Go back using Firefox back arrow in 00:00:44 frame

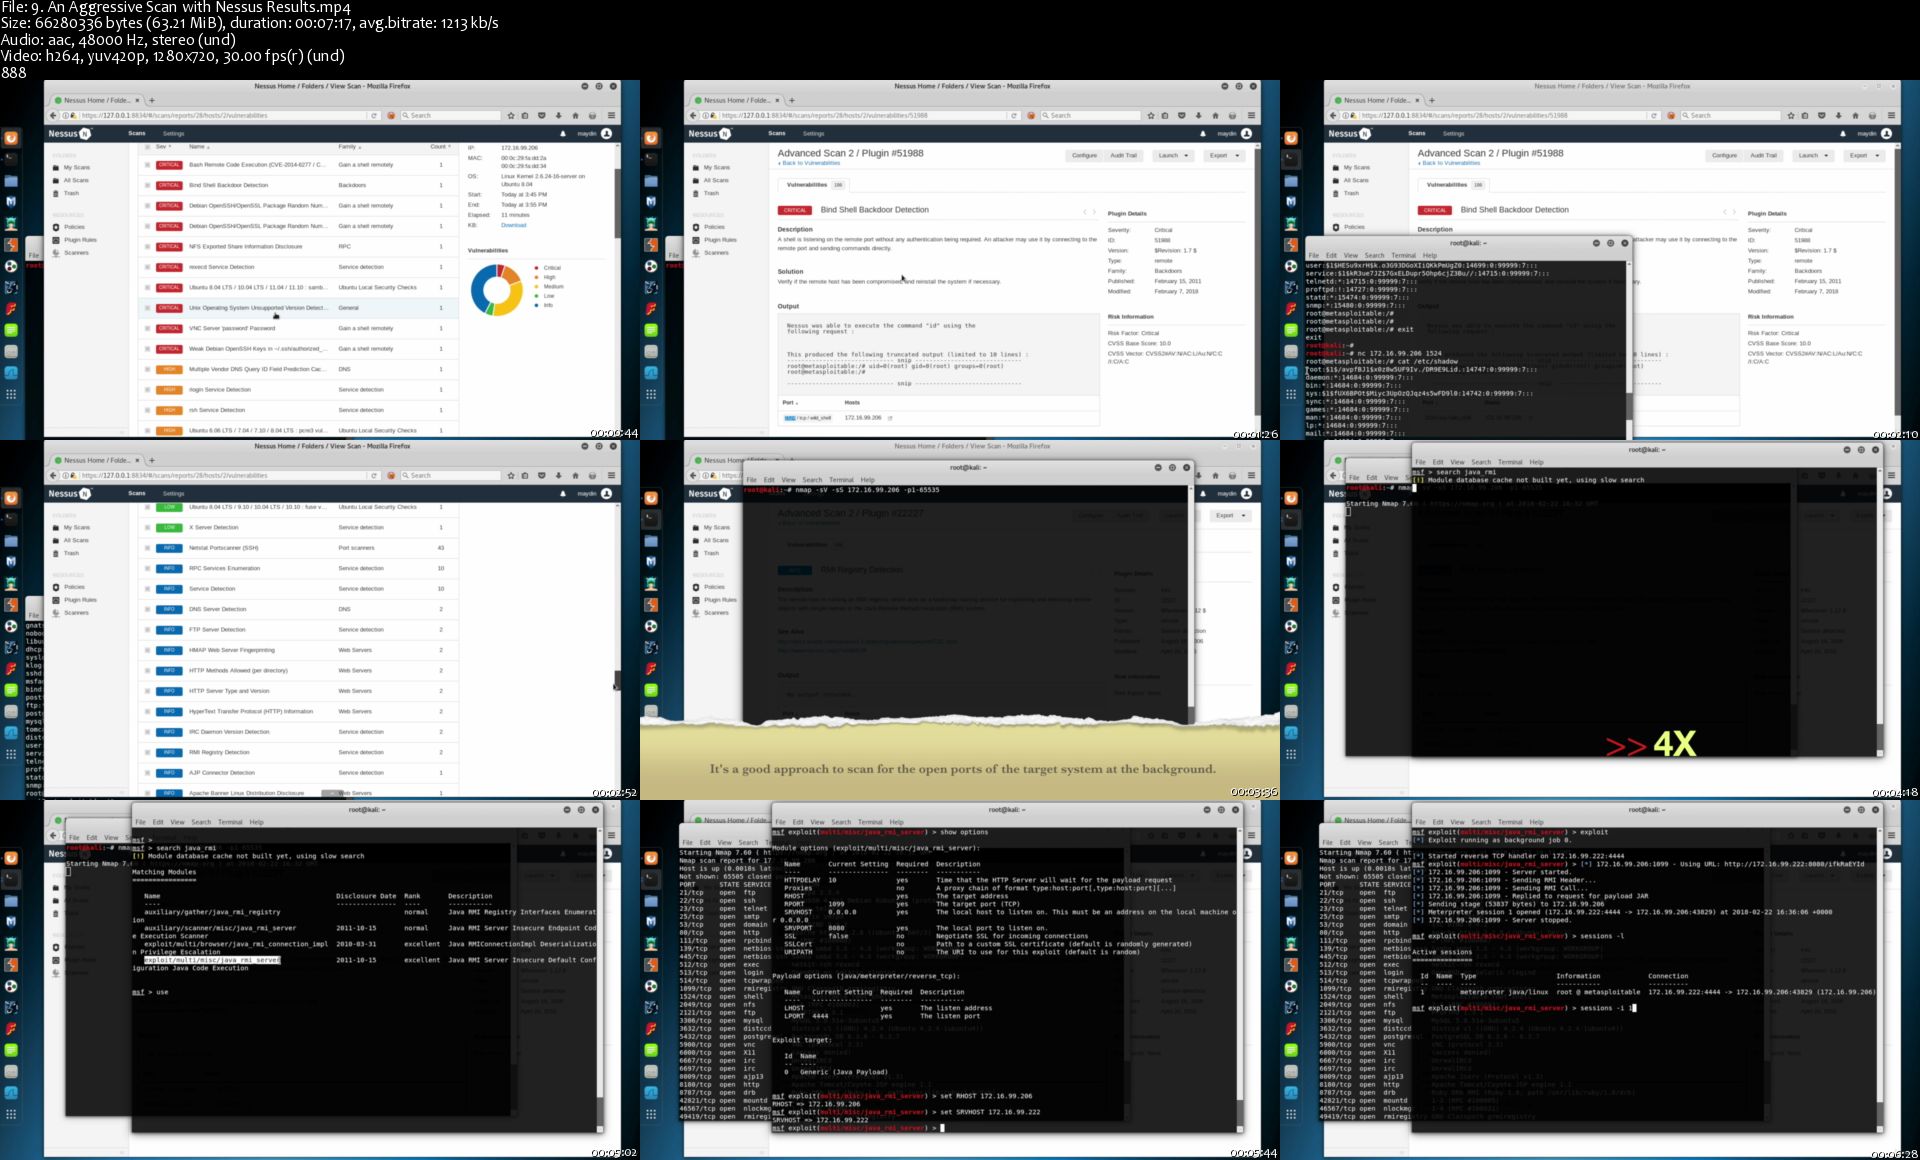54,115
